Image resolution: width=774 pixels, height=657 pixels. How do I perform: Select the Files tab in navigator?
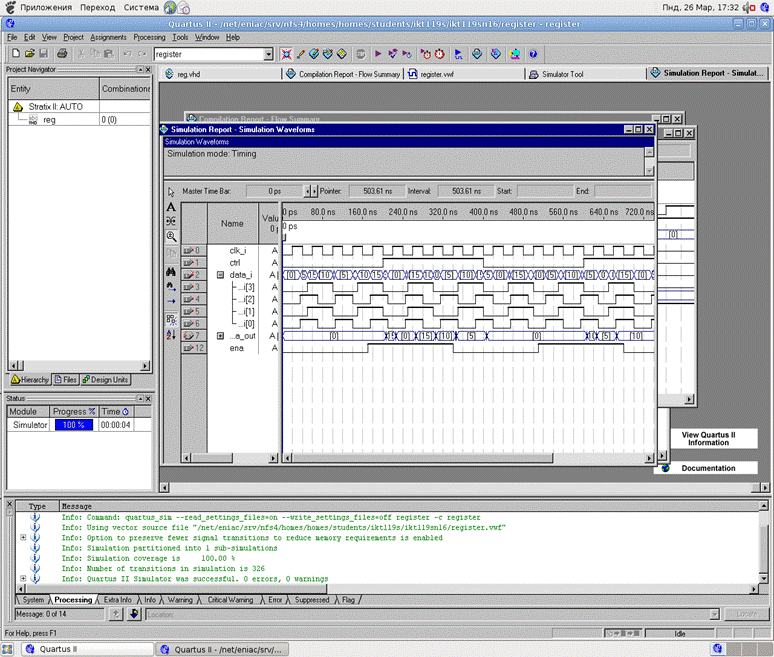click(66, 380)
